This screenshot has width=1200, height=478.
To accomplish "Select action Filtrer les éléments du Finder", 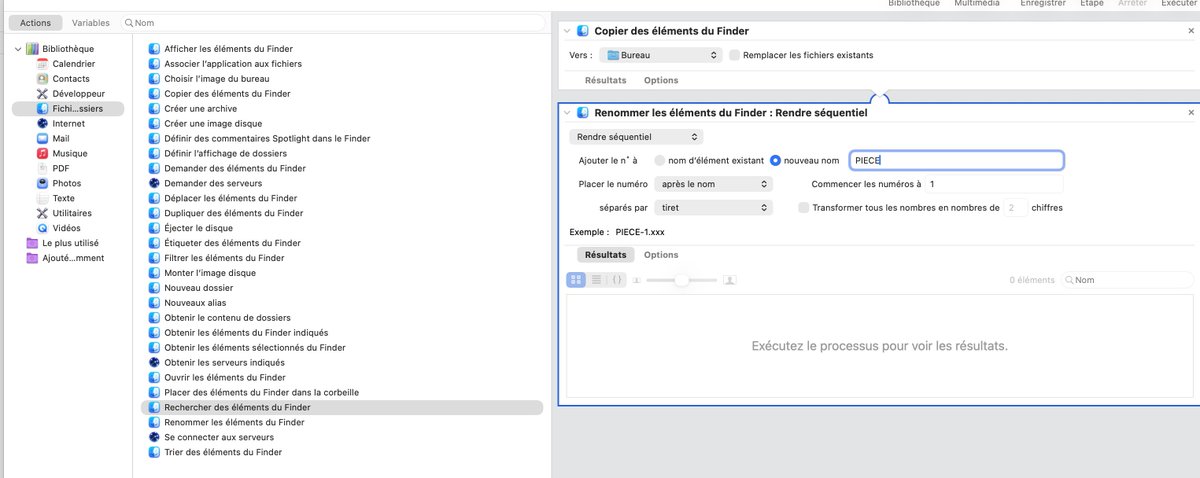I will tap(226, 258).
